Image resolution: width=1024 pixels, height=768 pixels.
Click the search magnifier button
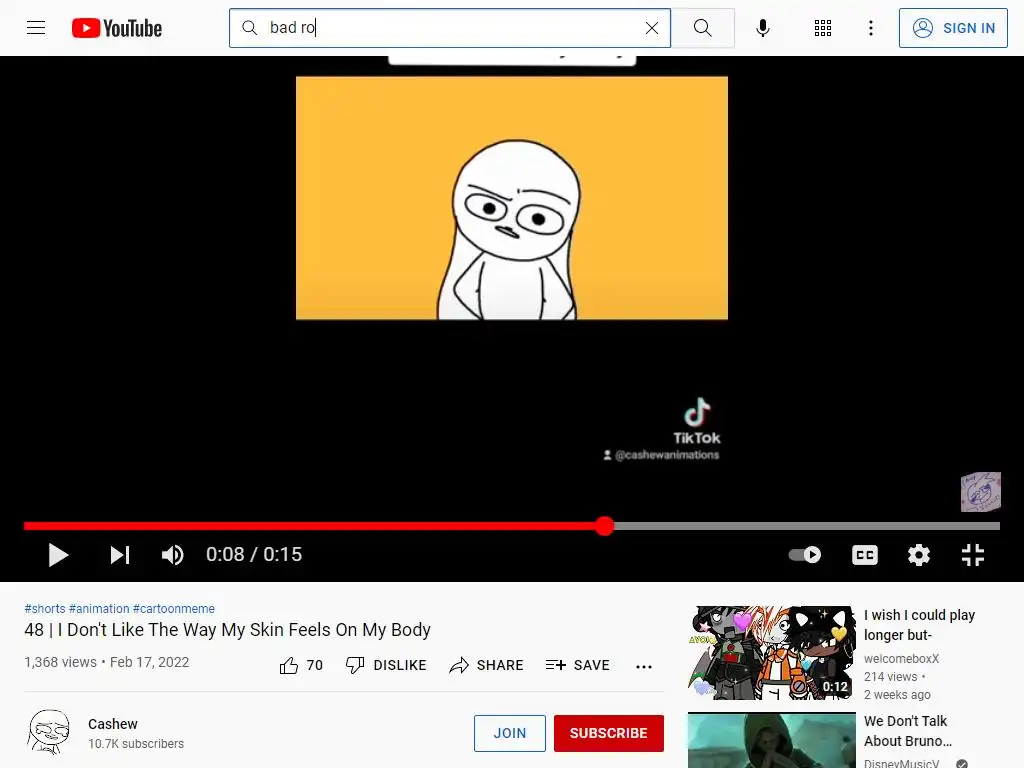(x=703, y=28)
